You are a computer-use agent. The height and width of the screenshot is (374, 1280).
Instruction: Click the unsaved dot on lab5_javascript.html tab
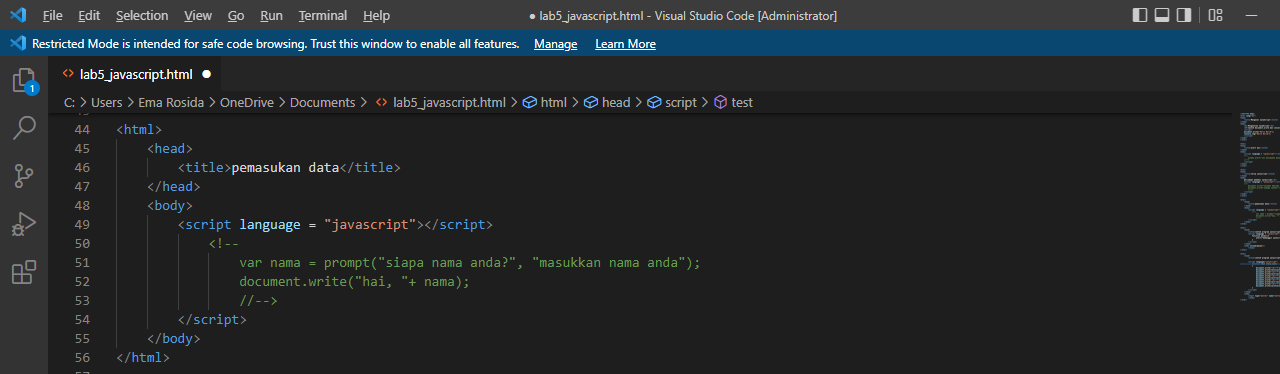pyautogui.click(x=207, y=74)
